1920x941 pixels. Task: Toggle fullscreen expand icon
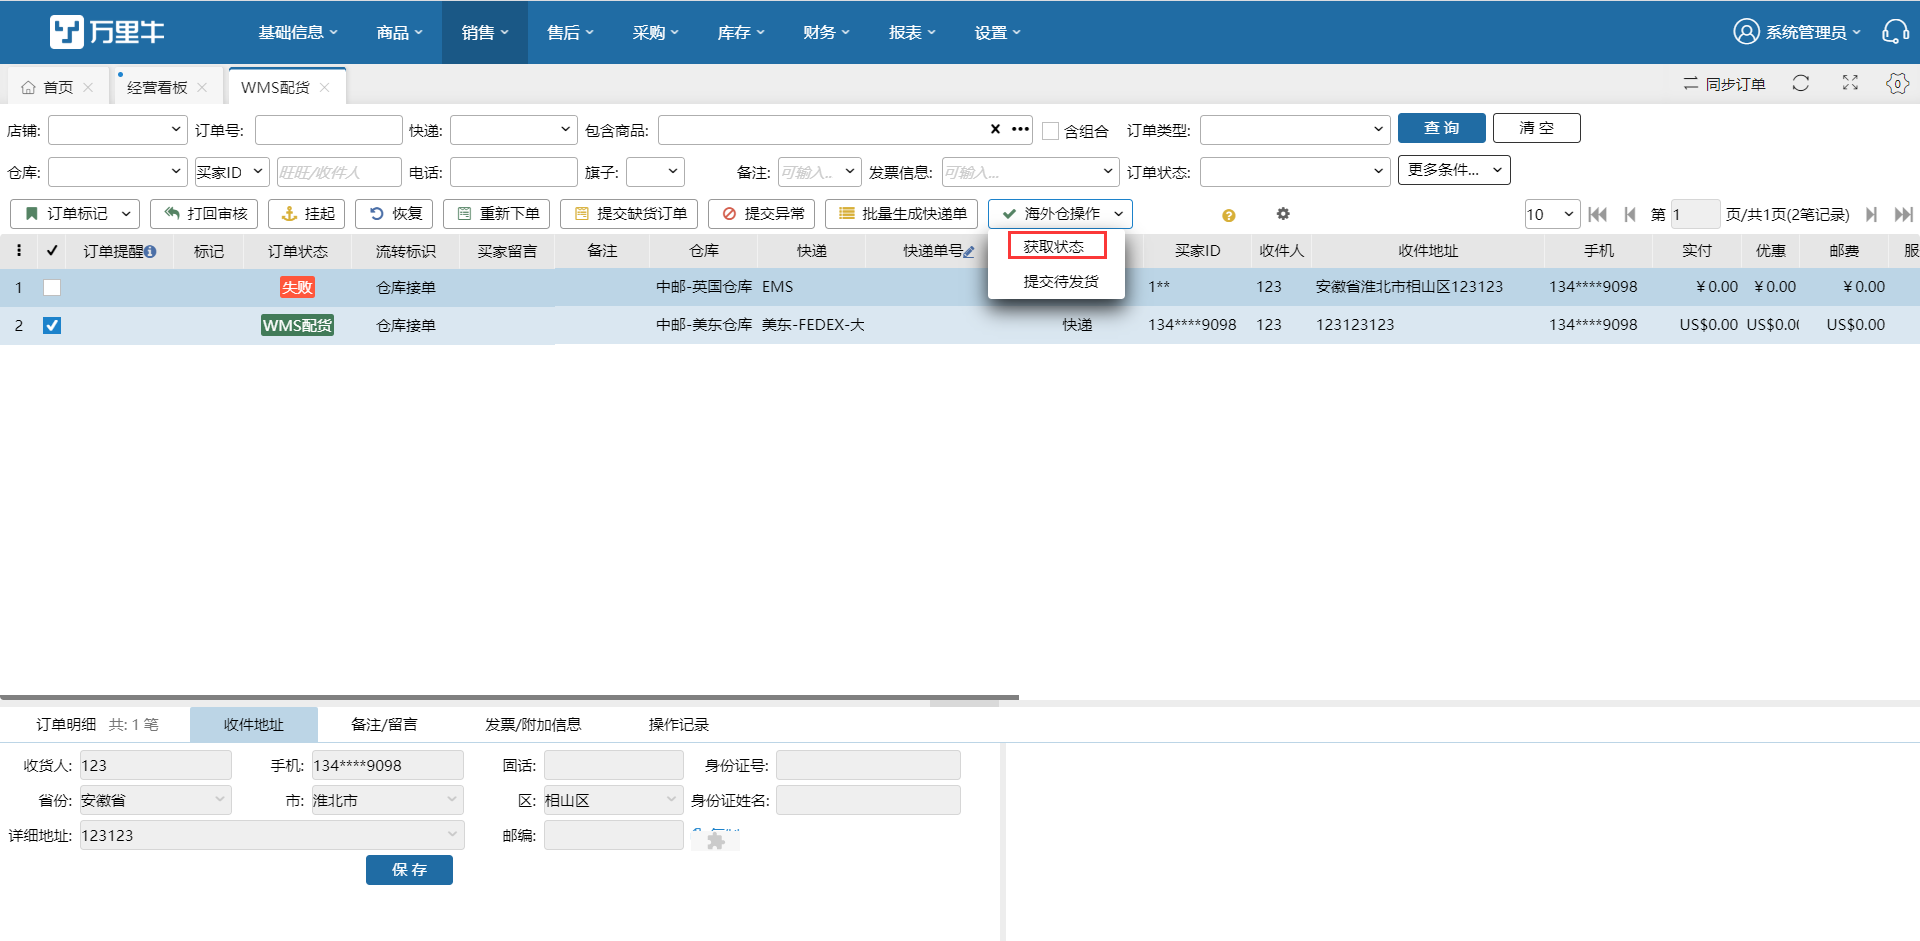tap(1850, 84)
